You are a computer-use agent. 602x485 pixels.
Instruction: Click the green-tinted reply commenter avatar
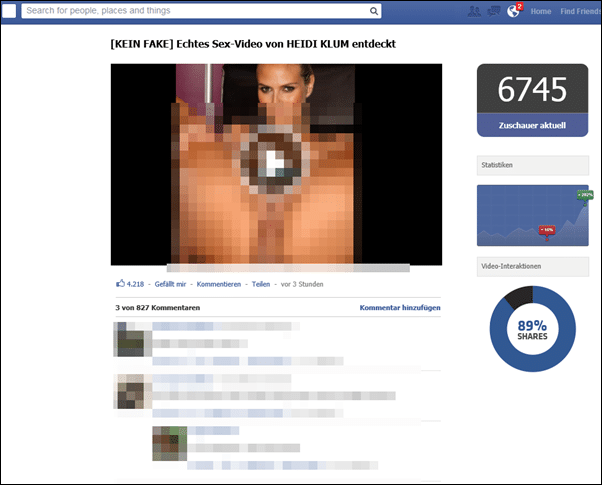[170, 444]
